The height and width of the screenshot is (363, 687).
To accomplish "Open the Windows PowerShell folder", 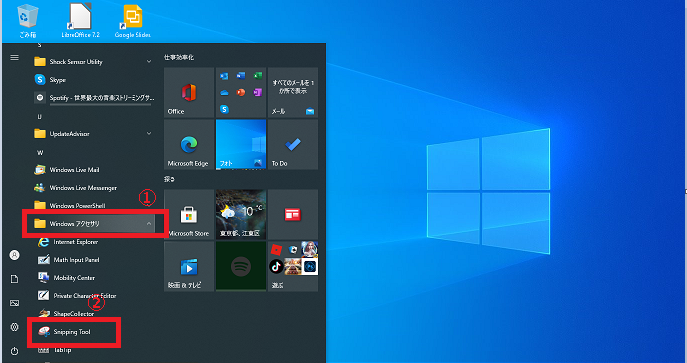I will [x=93, y=205].
